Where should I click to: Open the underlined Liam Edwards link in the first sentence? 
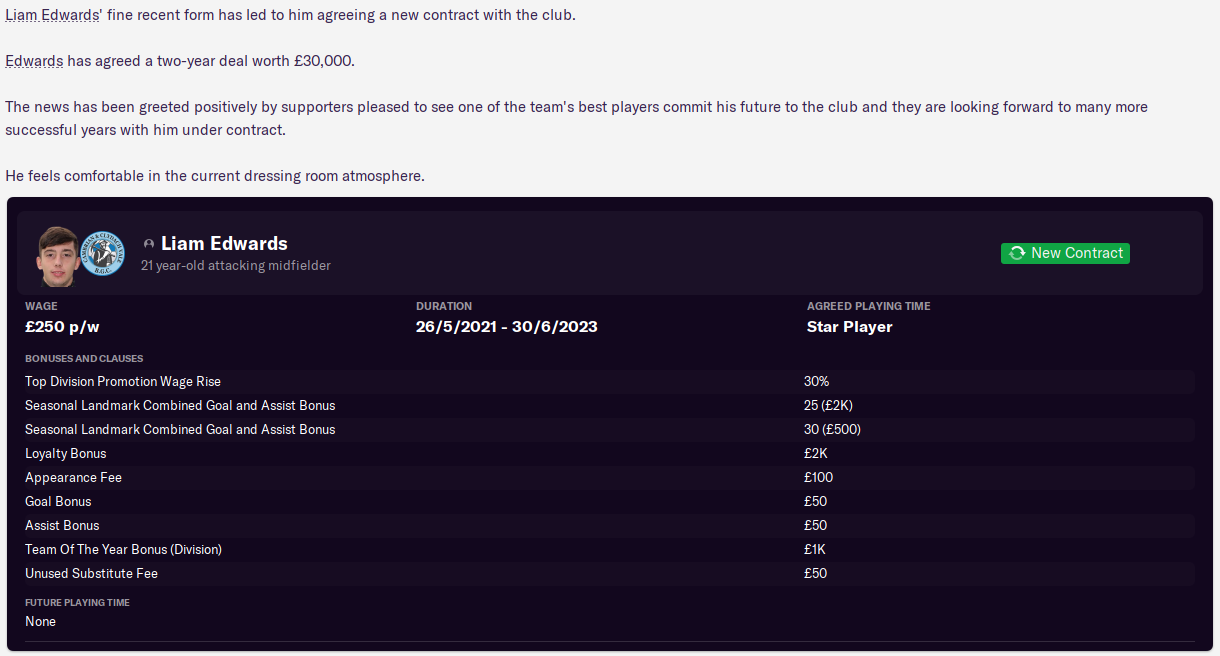pyautogui.click(x=52, y=17)
